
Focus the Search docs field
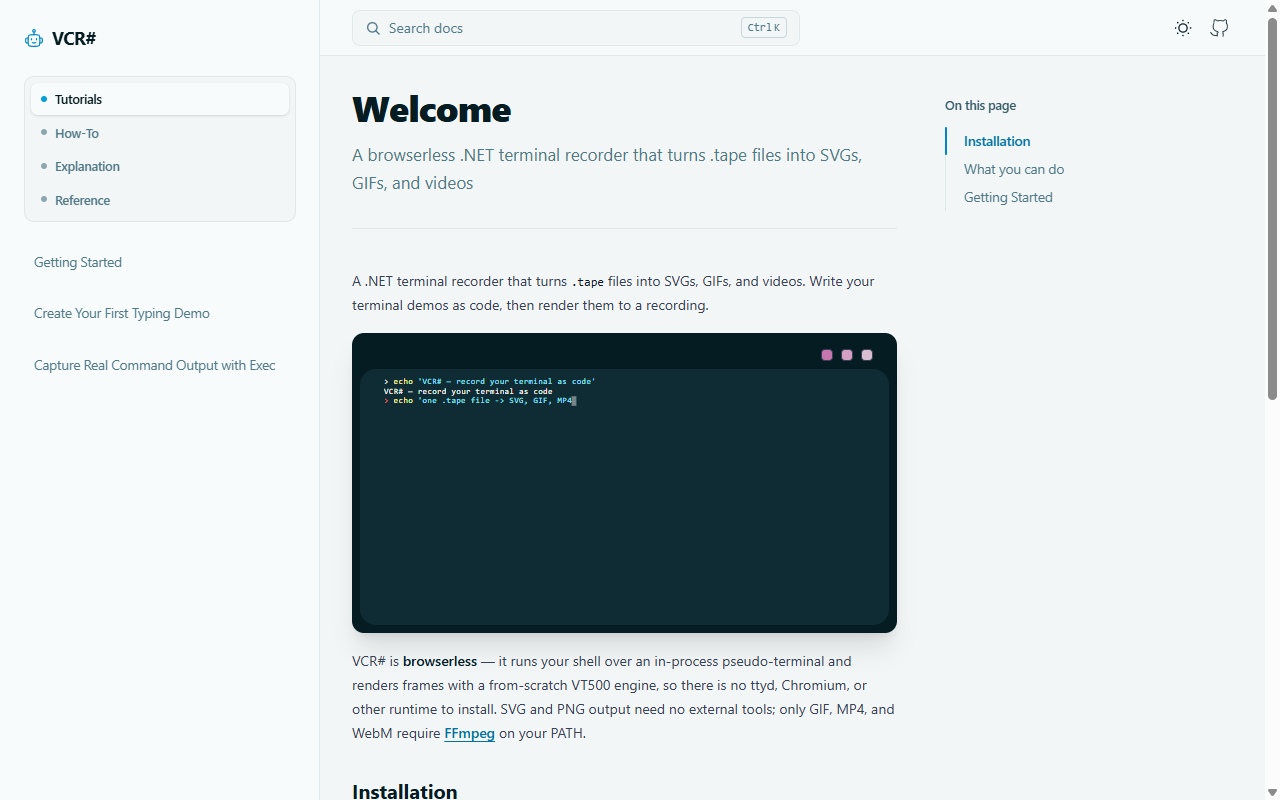click(x=576, y=28)
